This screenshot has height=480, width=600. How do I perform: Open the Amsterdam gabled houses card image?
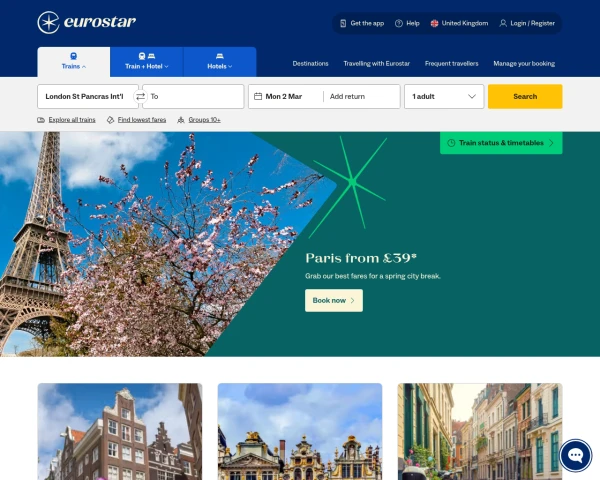120,431
